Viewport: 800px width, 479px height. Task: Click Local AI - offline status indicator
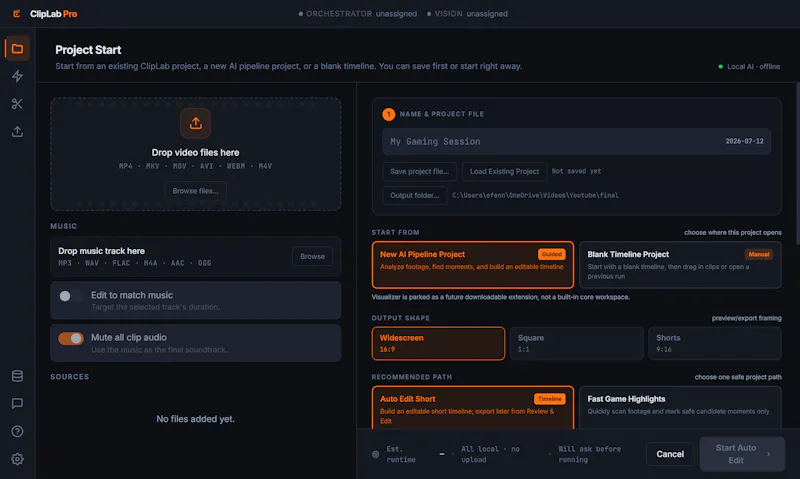click(749, 66)
